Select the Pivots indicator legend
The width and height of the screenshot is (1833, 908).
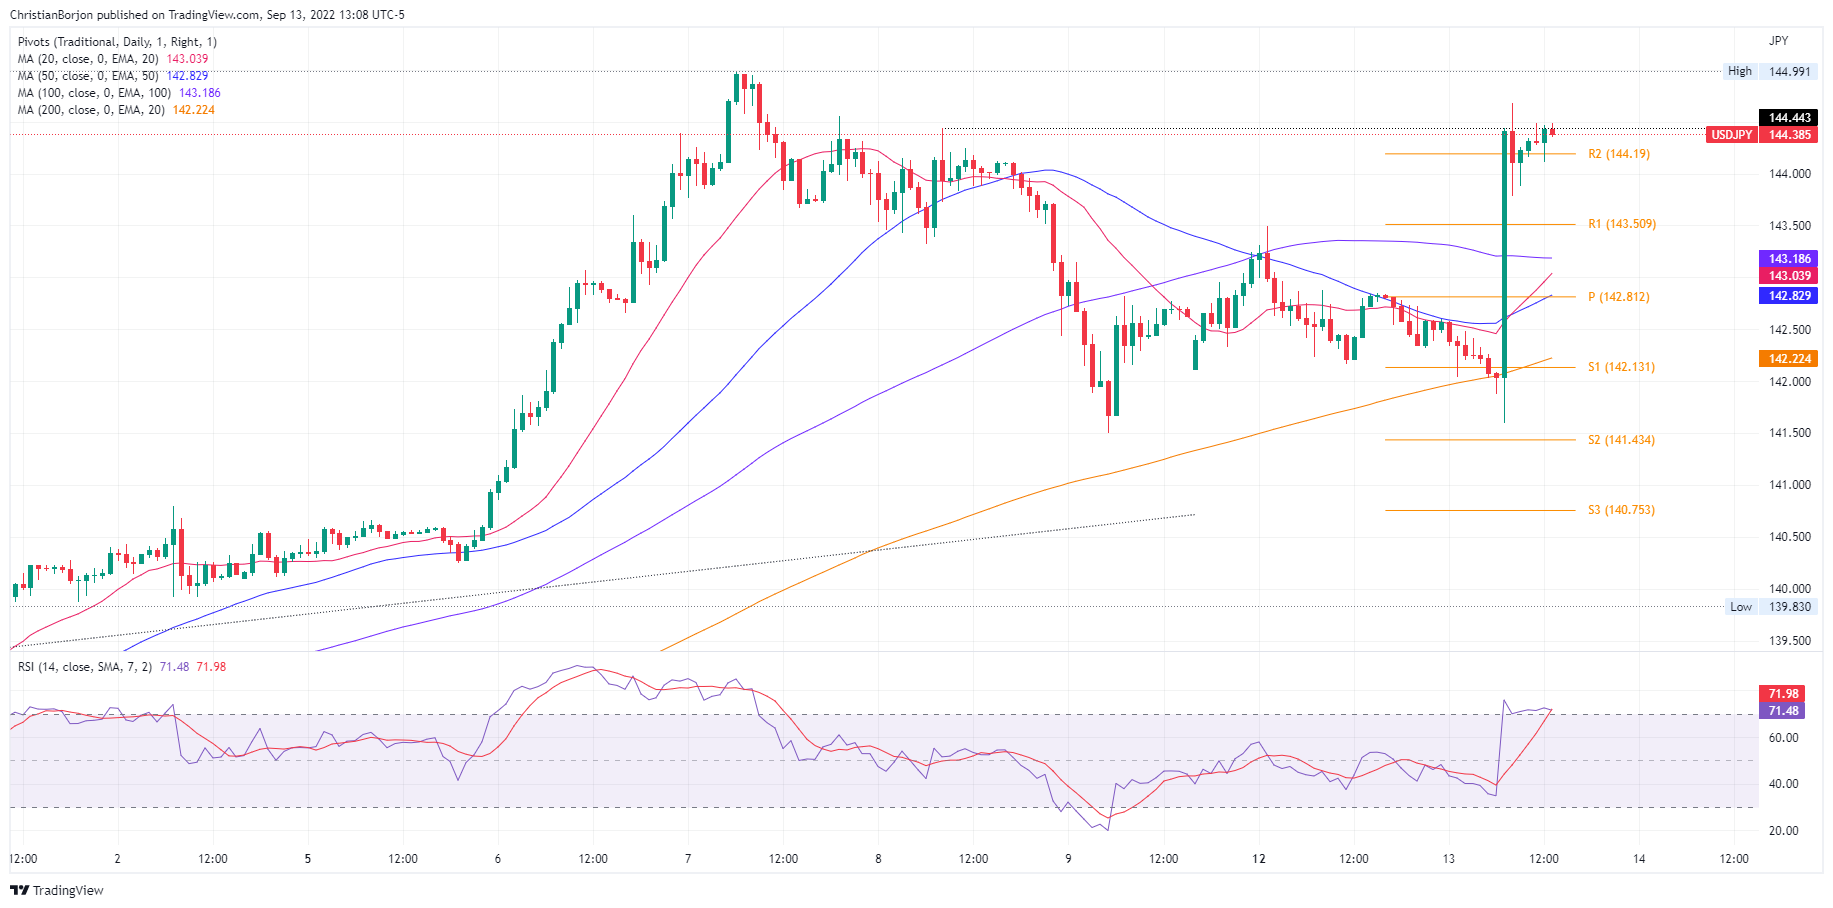tap(117, 42)
